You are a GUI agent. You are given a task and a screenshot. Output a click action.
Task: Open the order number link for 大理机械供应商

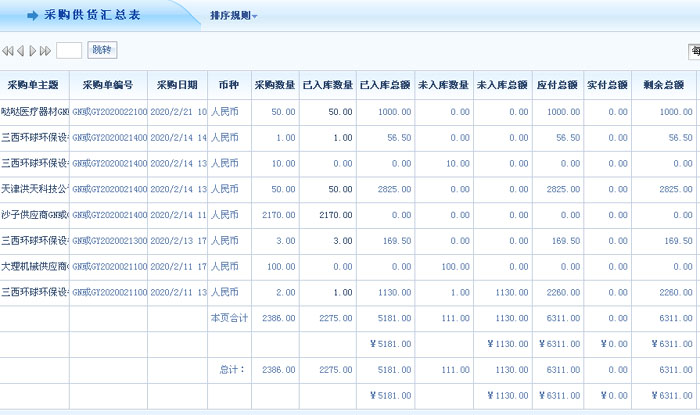pos(110,266)
